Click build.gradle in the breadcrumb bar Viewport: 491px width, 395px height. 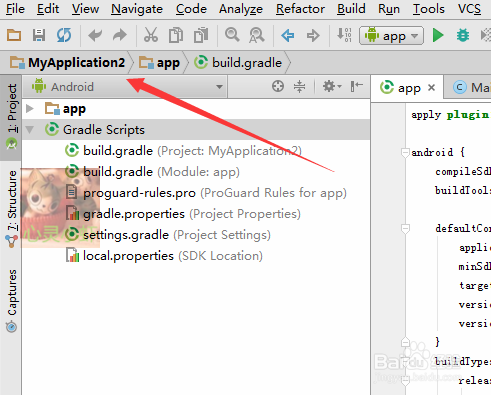point(238,63)
